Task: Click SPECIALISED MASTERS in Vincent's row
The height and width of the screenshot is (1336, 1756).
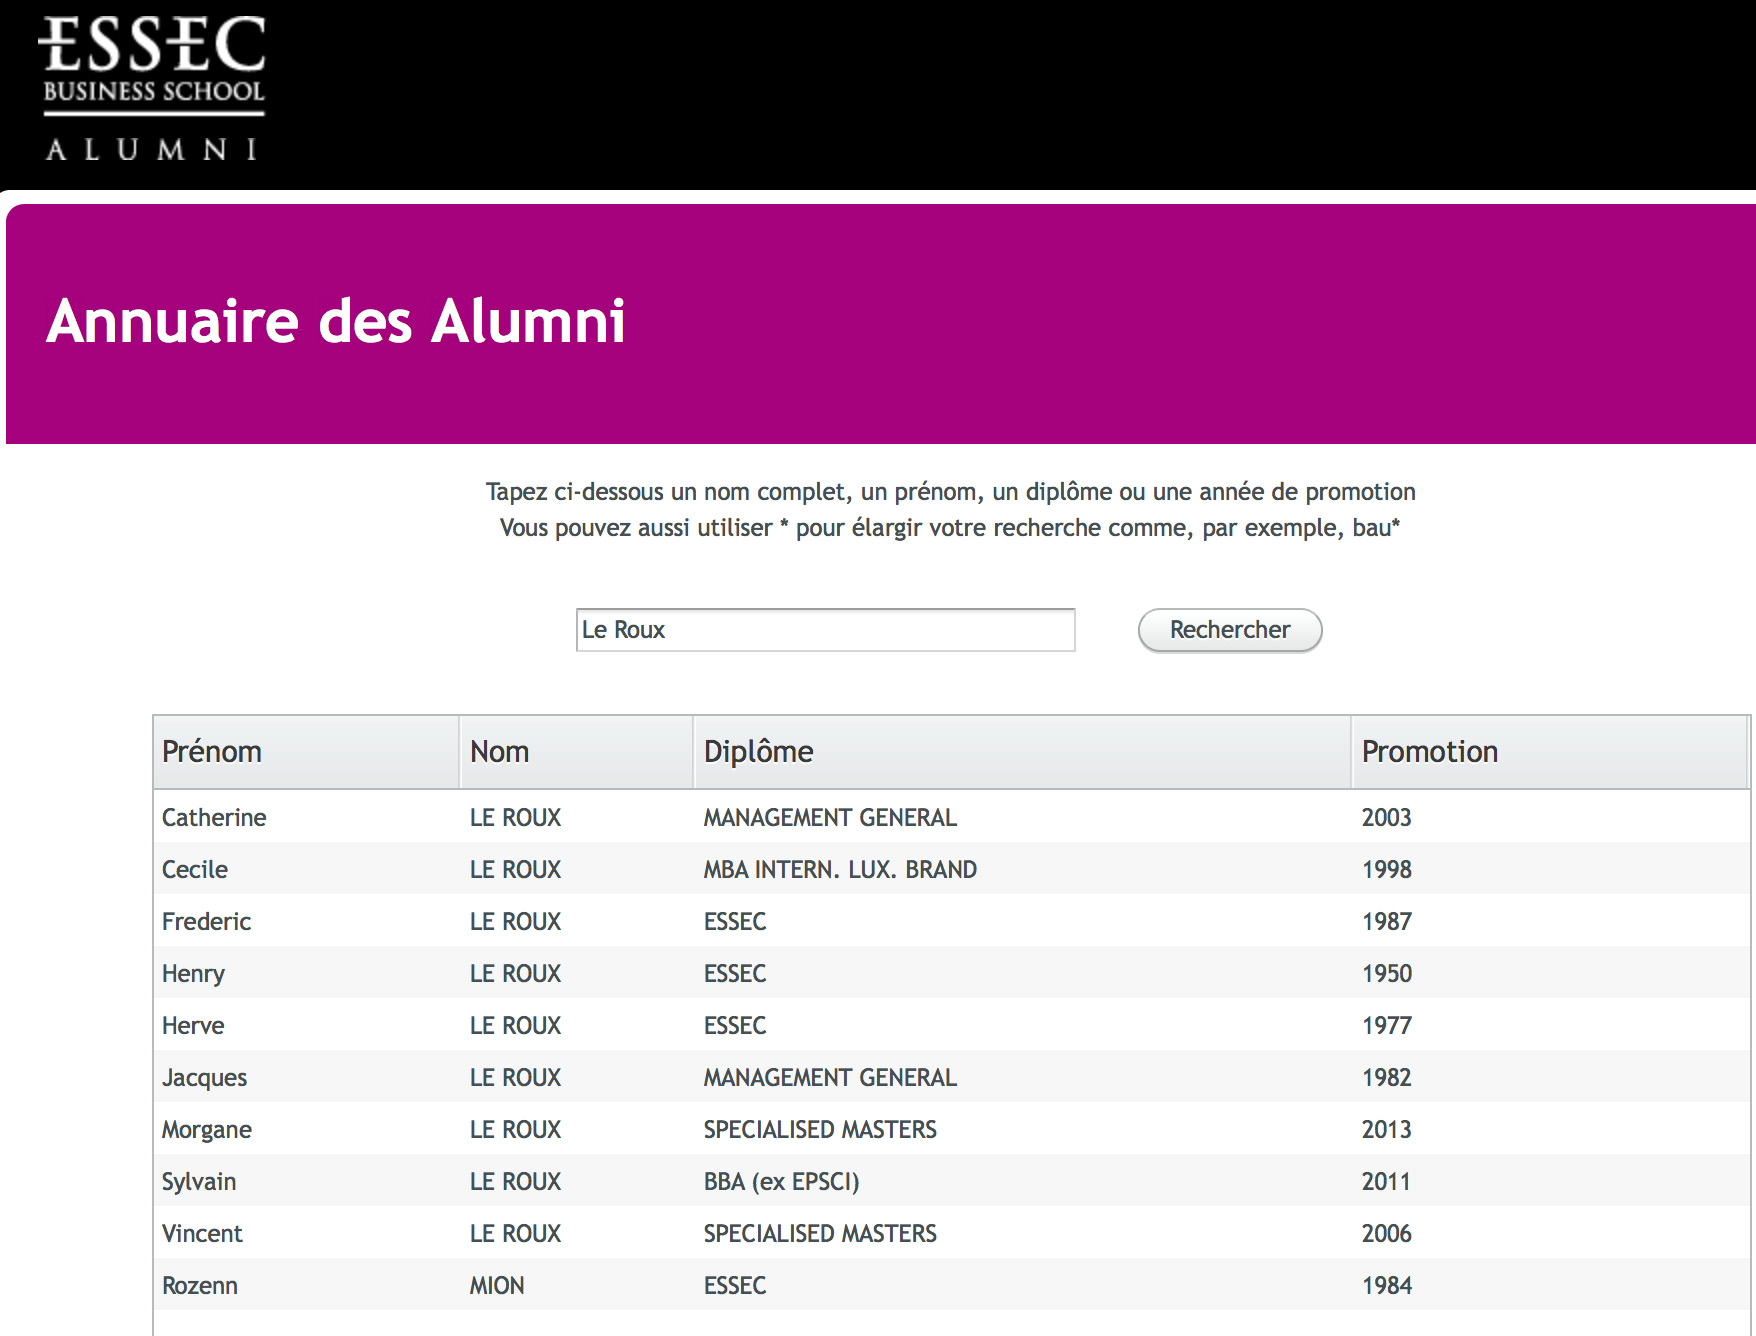Action: 820,1233
